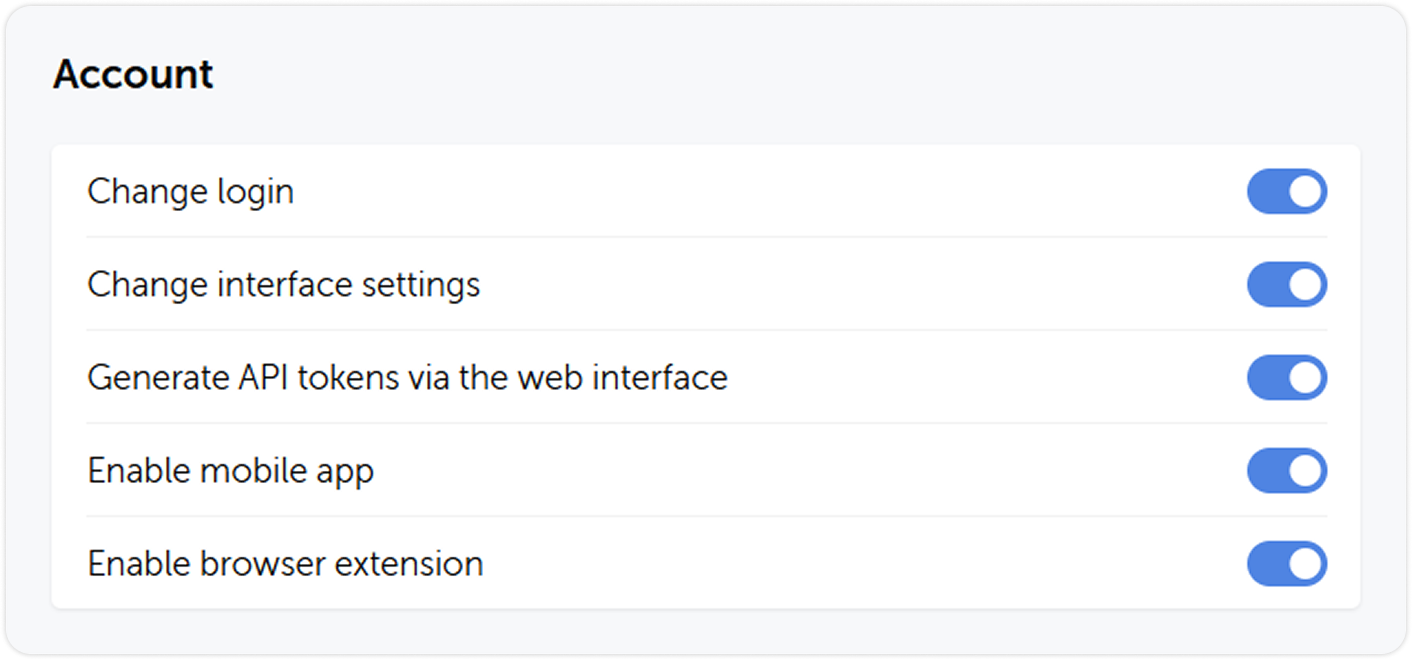Screen dimensions: 1412x660
Task: Click the row containing Change login
Action: click(x=700, y=191)
